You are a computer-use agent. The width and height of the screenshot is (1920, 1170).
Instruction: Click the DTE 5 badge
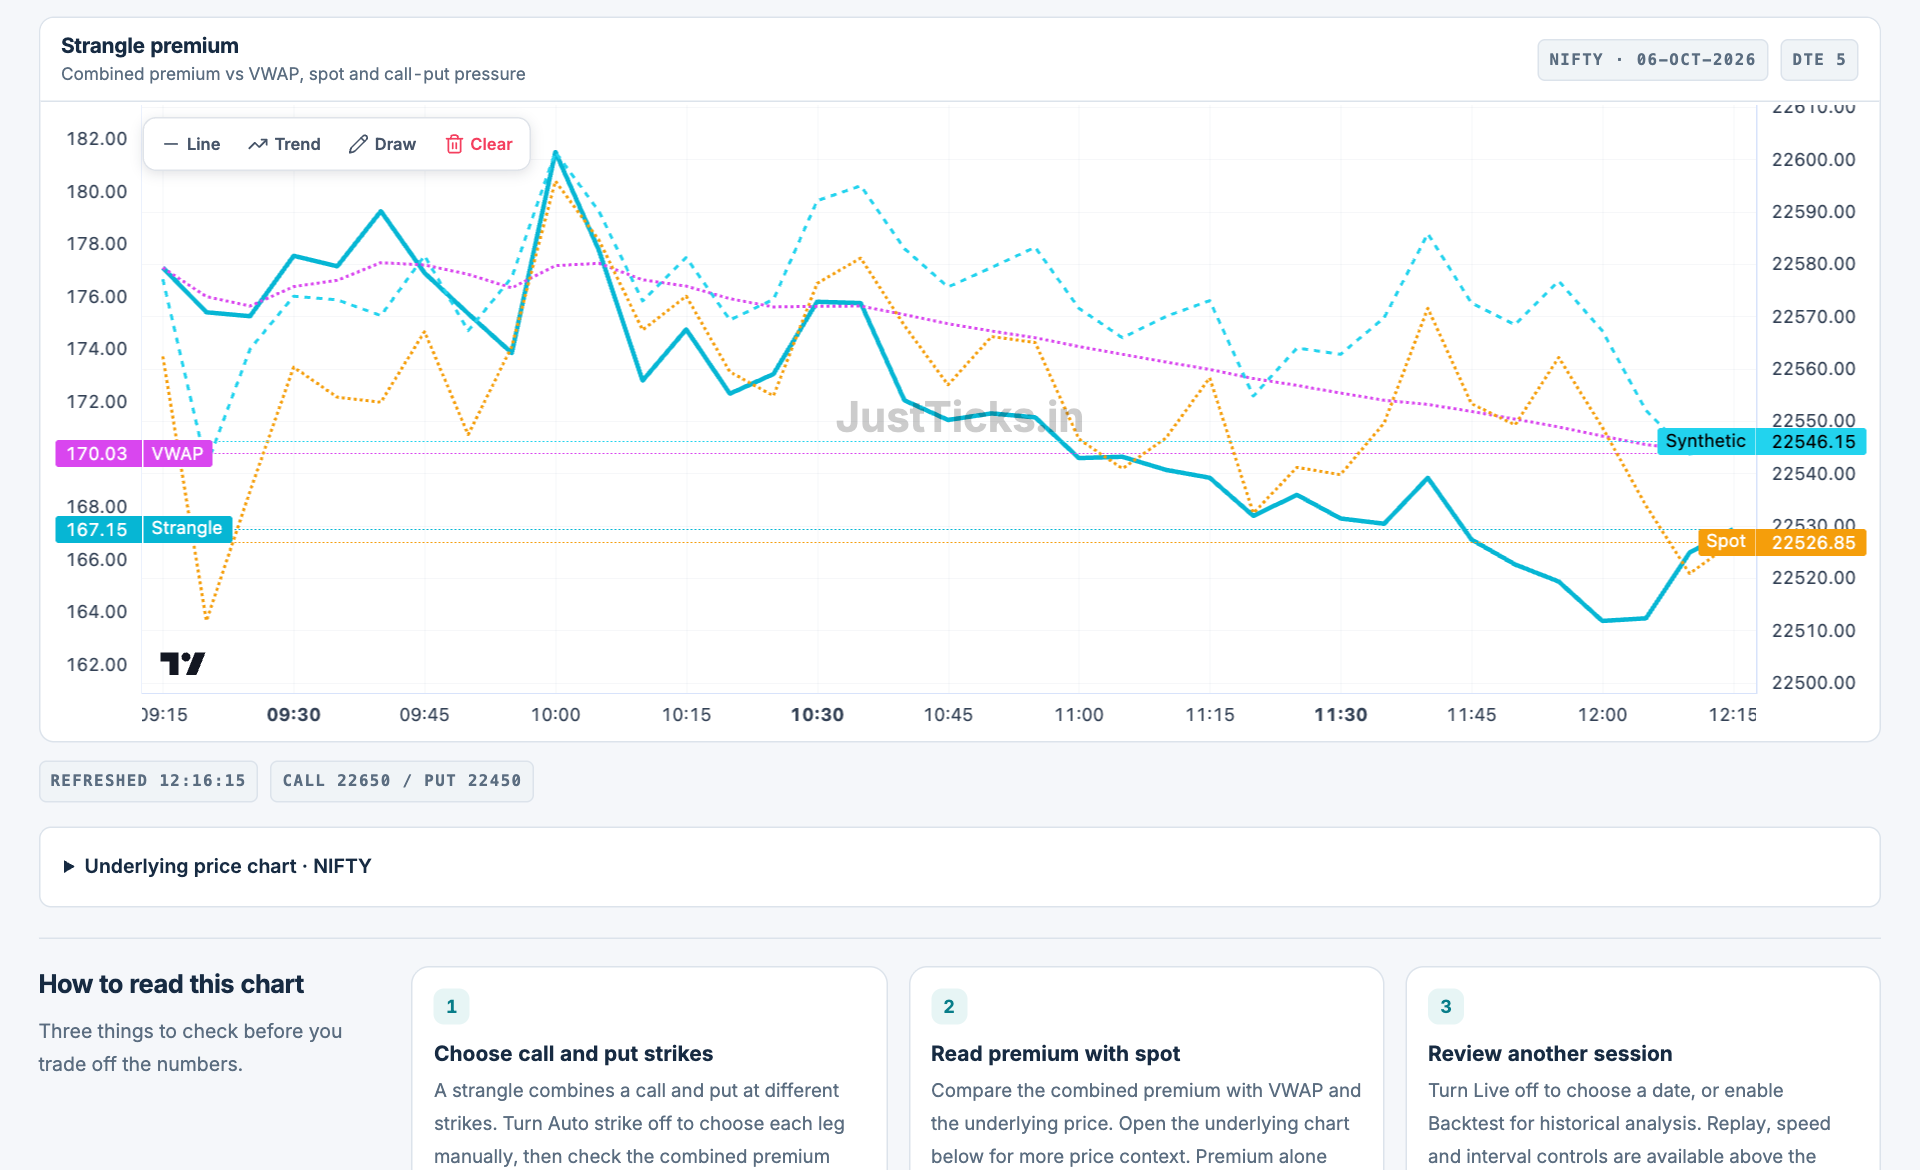[x=1819, y=60]
